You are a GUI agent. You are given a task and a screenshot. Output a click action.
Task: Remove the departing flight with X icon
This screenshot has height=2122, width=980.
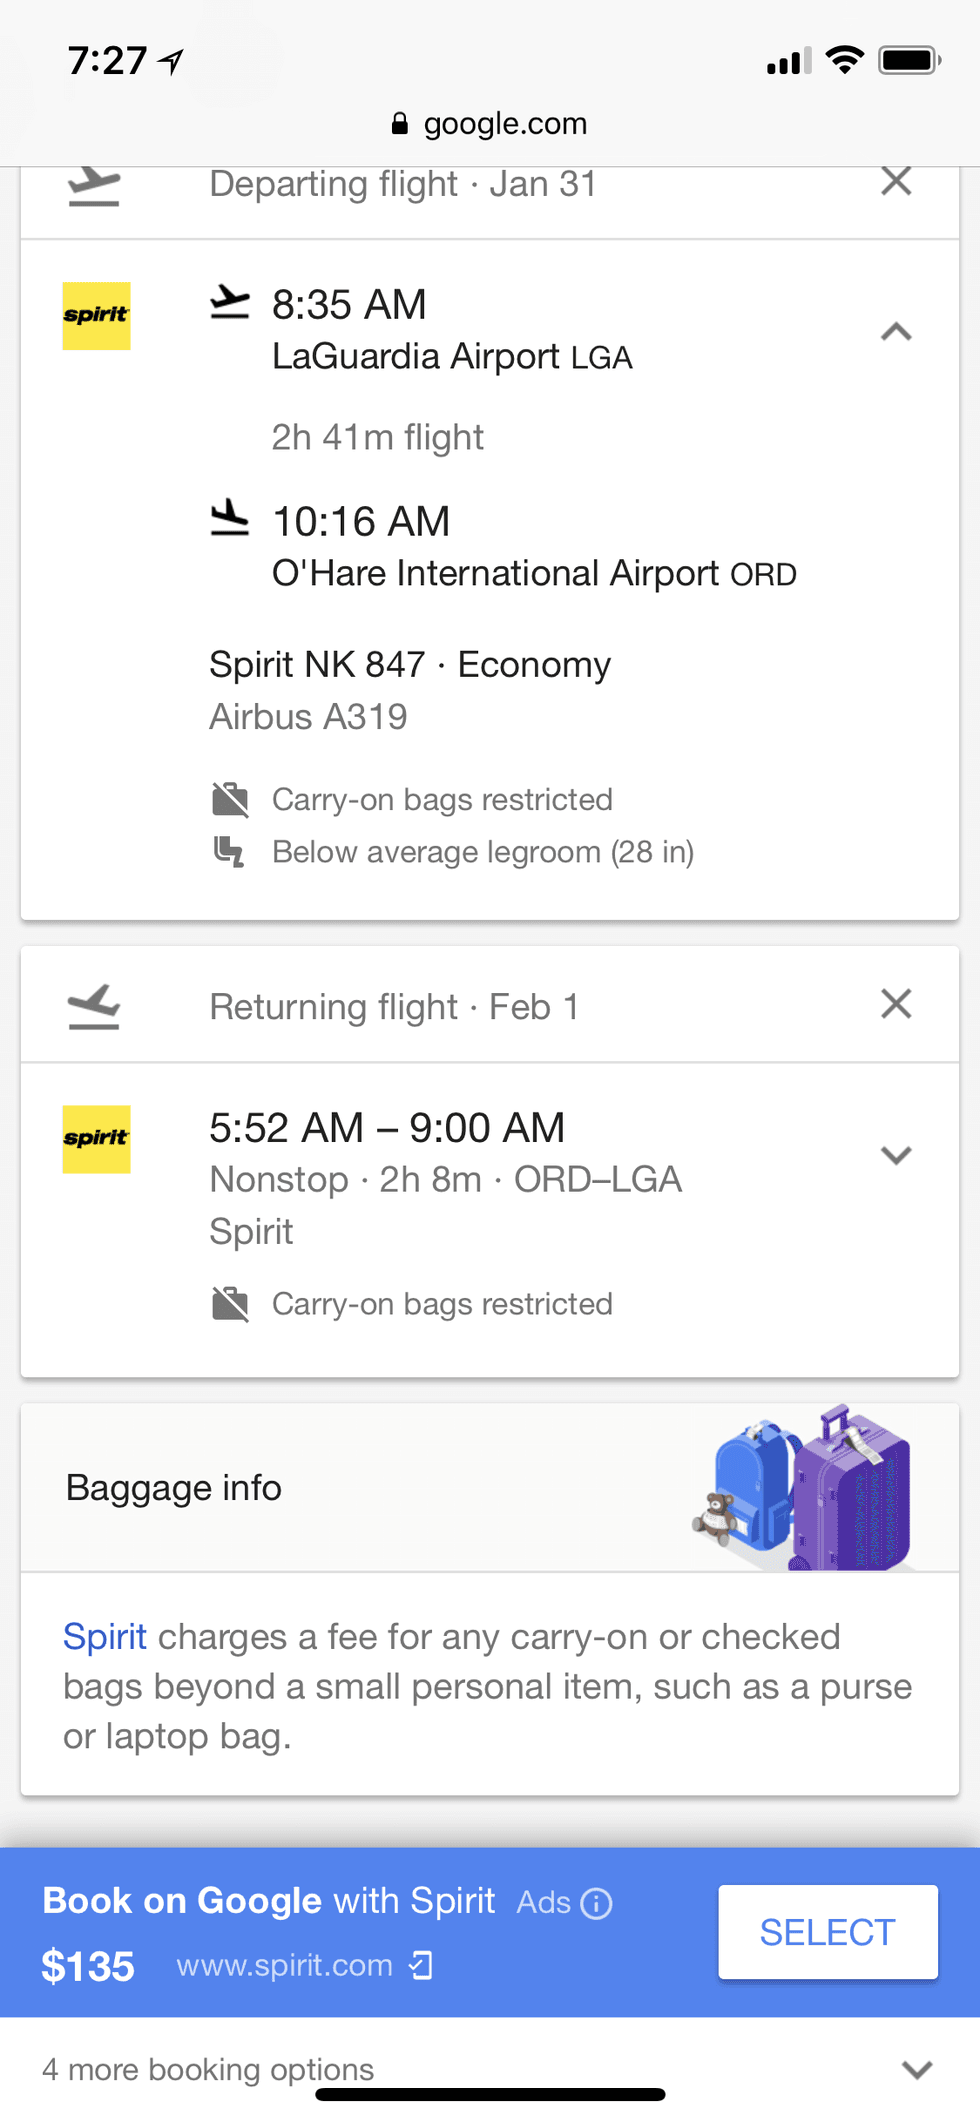(x=895, y=182)
